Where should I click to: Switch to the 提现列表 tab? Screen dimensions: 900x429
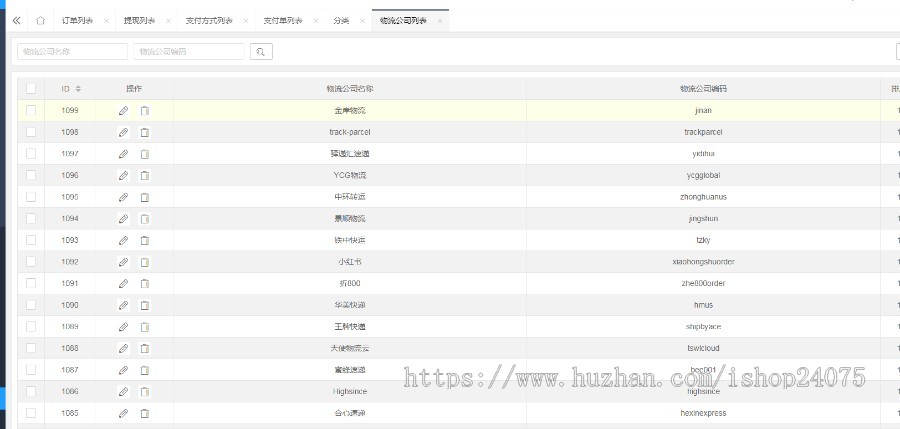tap(139, 21)
